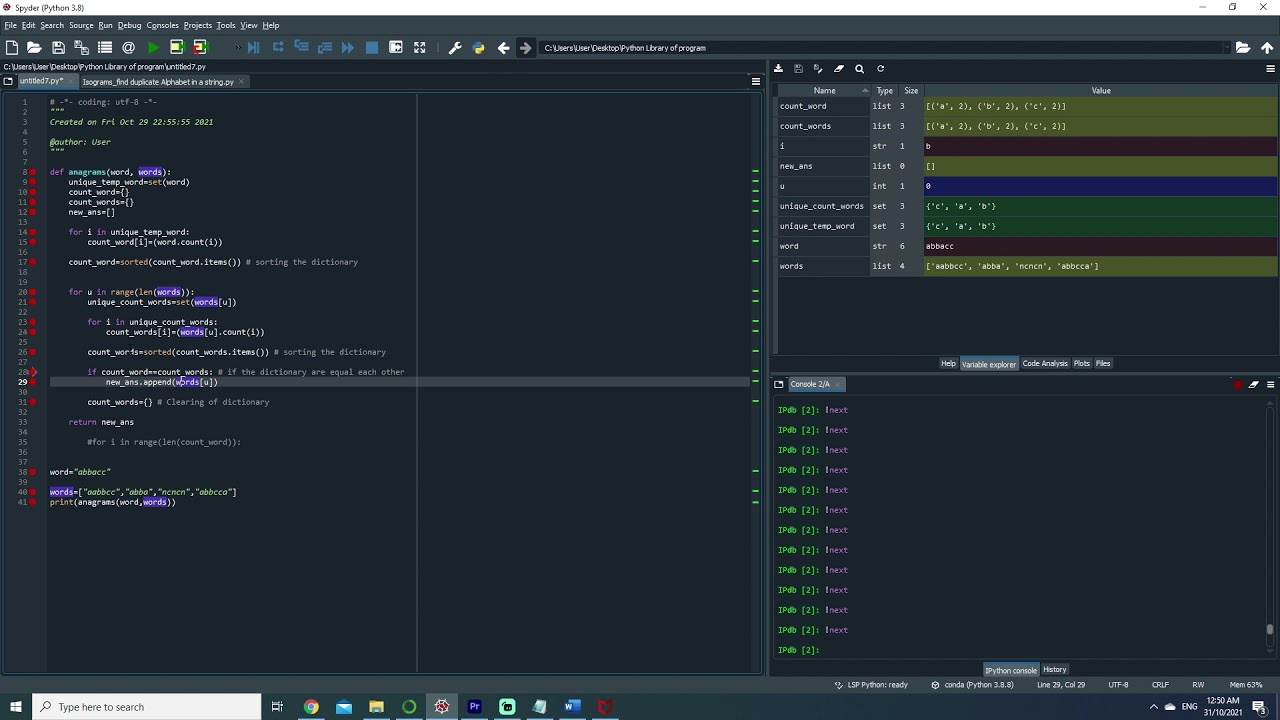Switch to Code Analysis tab
Viewport: 1280px width, 720px height.
point(1045,364)
